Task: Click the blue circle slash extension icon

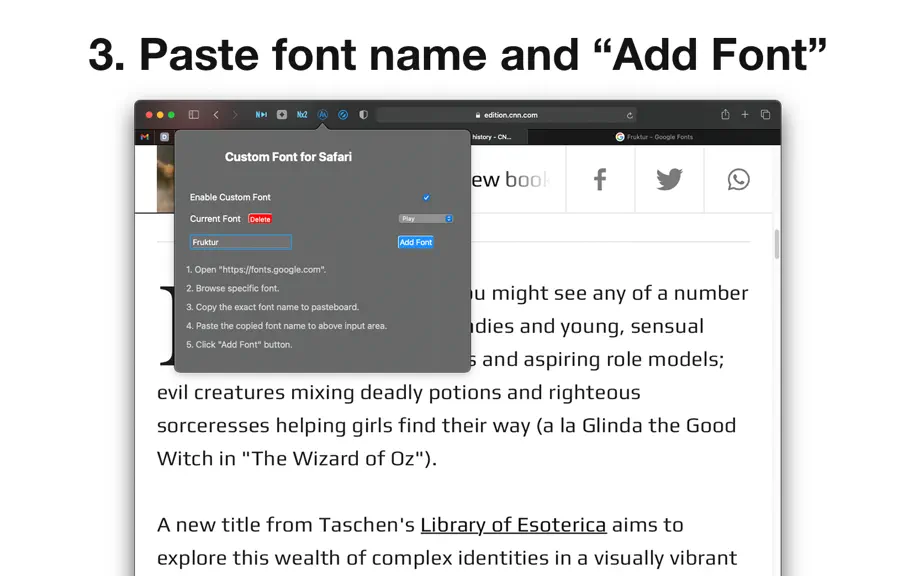Action: pyautogui.click(x=343, y=115)
